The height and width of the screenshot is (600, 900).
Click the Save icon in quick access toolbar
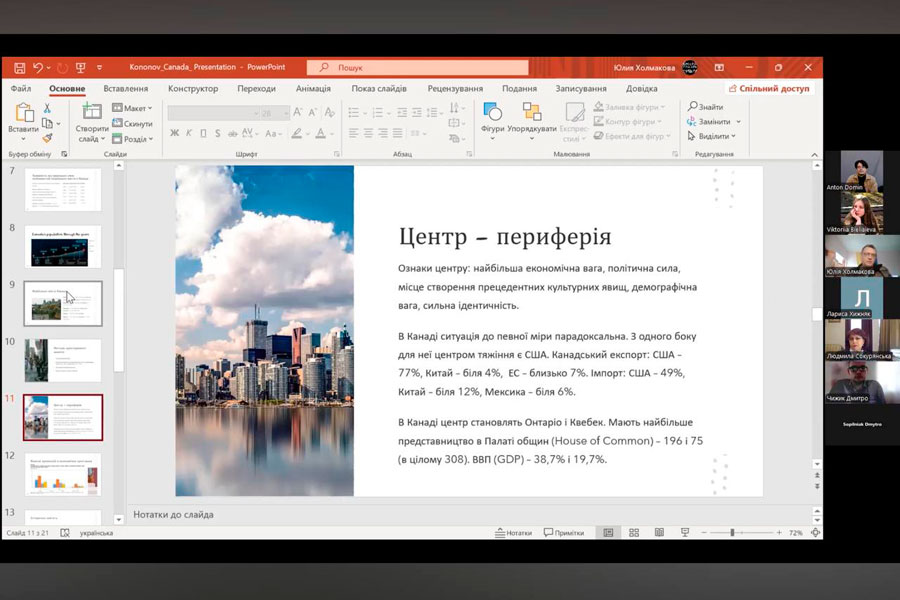click(x=18, y=67)
